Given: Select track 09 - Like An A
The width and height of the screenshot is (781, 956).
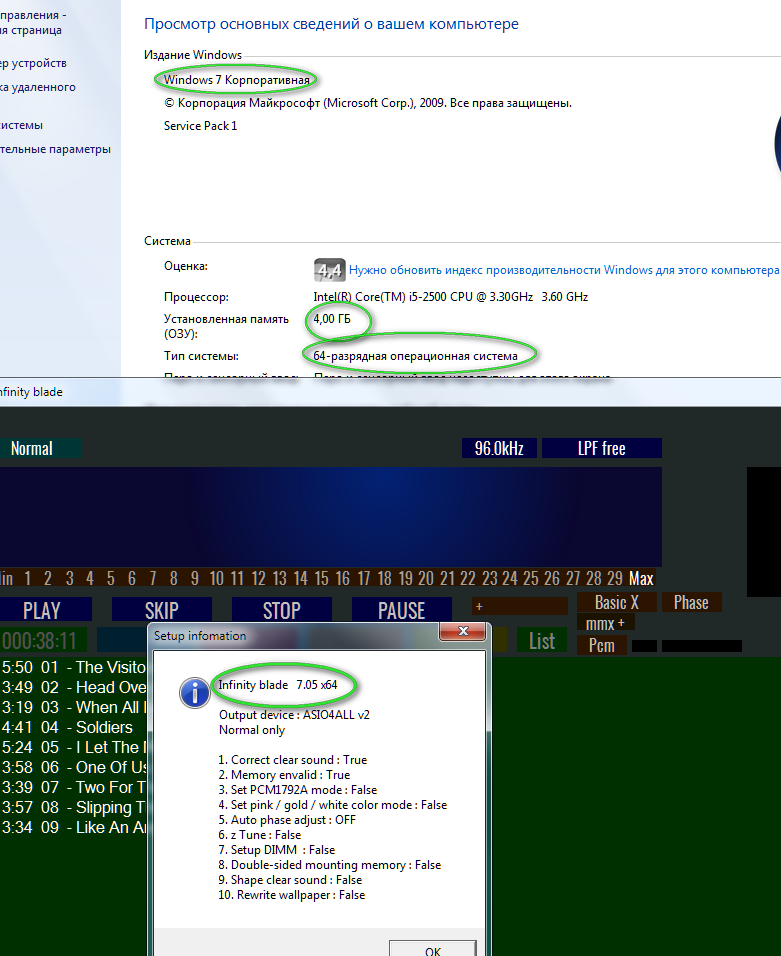Looking at the screenshot, I should [x=74, y=827].
